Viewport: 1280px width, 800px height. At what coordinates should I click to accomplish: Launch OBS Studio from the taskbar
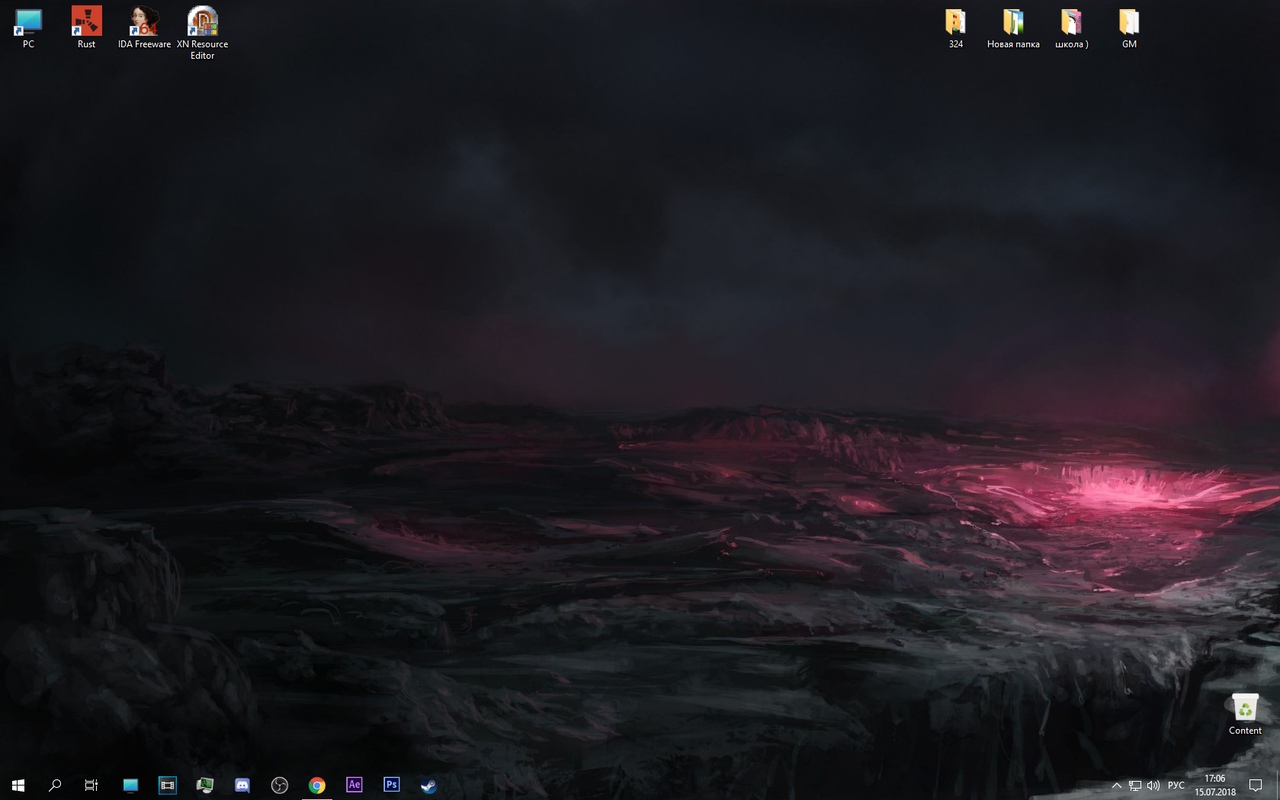click(x=280, y=785)
